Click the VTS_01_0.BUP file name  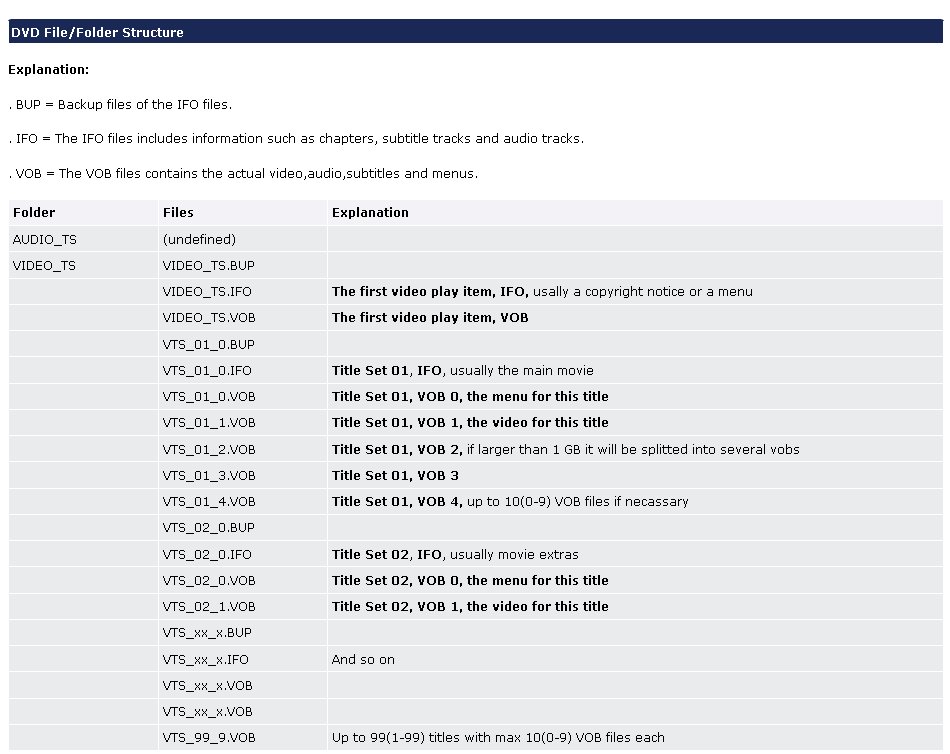tap(208, 344)
